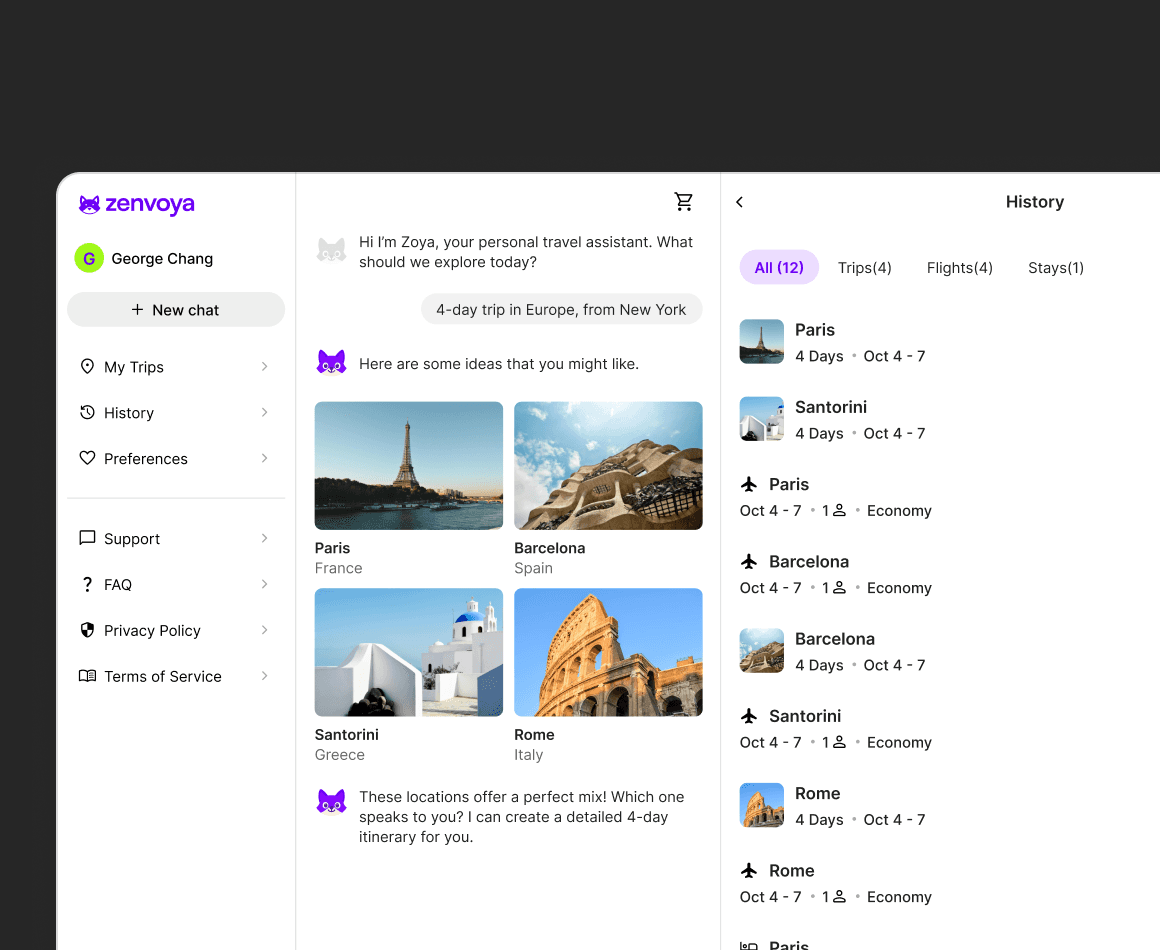
Task: Click George Chang profile name
Action: tap(162, 258)
